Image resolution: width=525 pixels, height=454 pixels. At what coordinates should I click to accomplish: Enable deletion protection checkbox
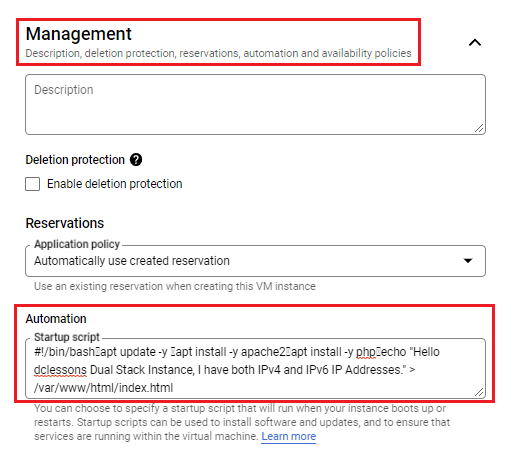tap(32, 184)
